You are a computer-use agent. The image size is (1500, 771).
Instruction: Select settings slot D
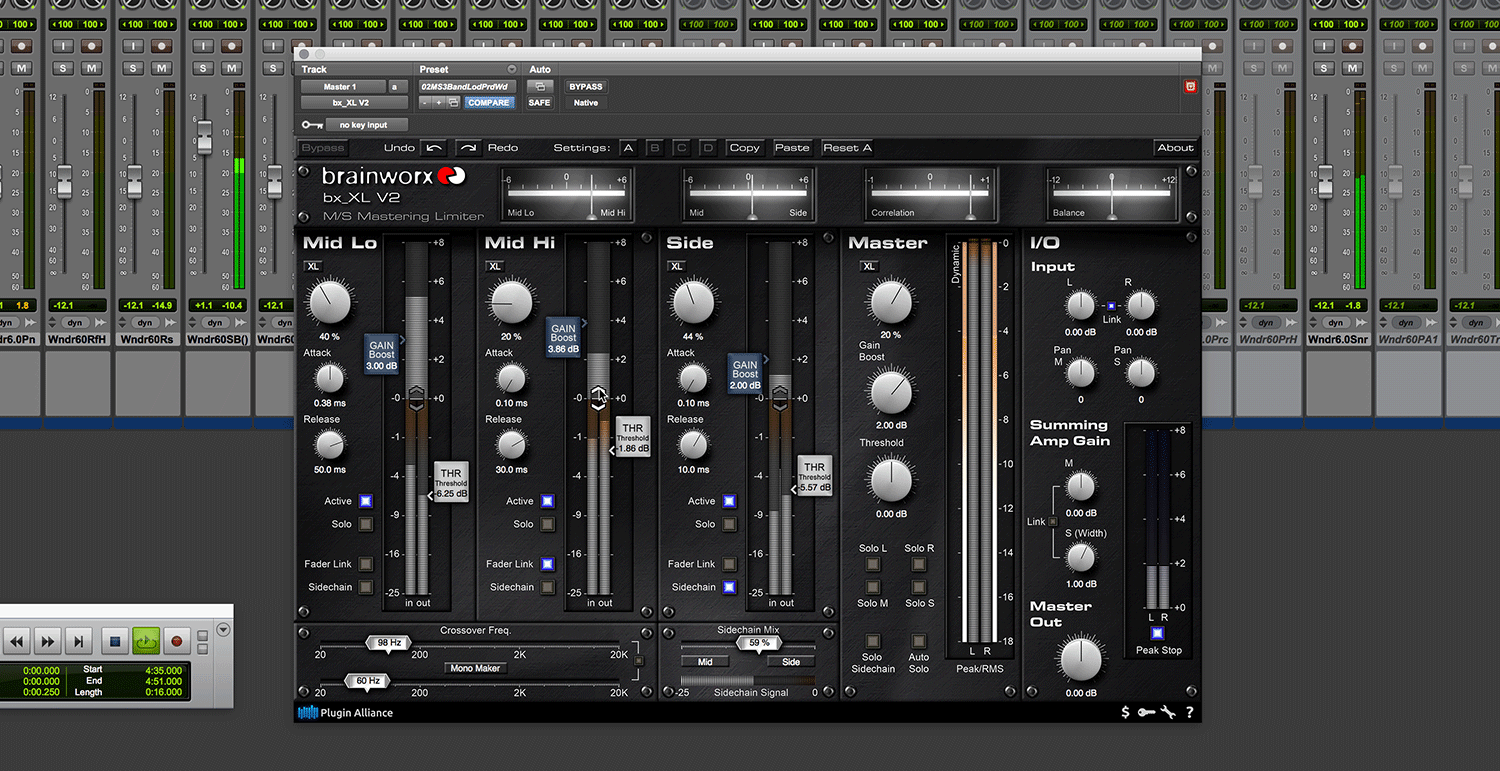(x=708, y=148)
